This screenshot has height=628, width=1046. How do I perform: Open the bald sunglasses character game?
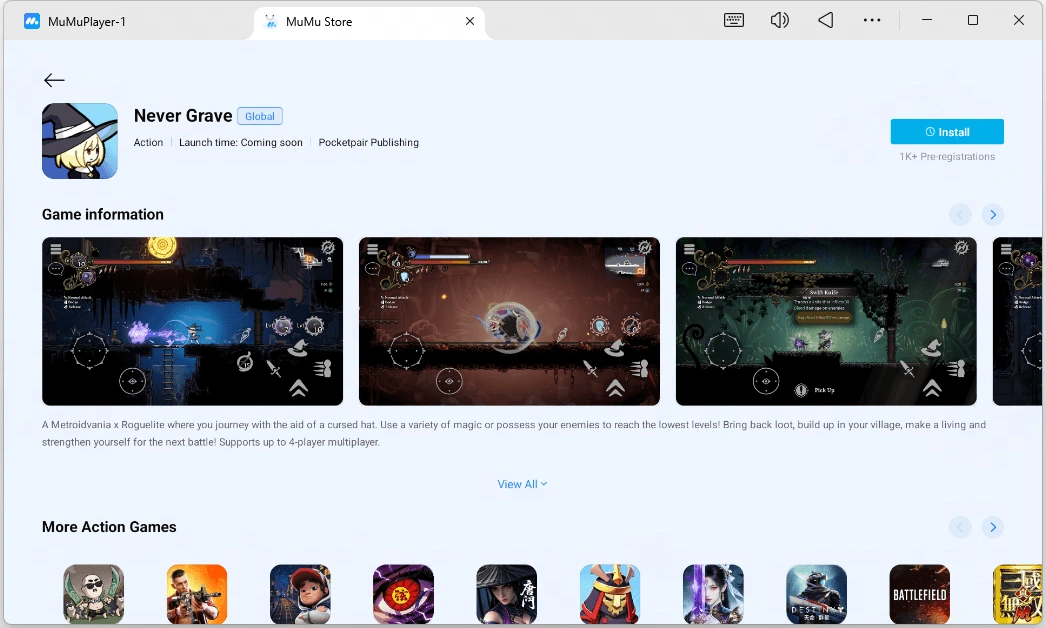(x=93, y=594)
